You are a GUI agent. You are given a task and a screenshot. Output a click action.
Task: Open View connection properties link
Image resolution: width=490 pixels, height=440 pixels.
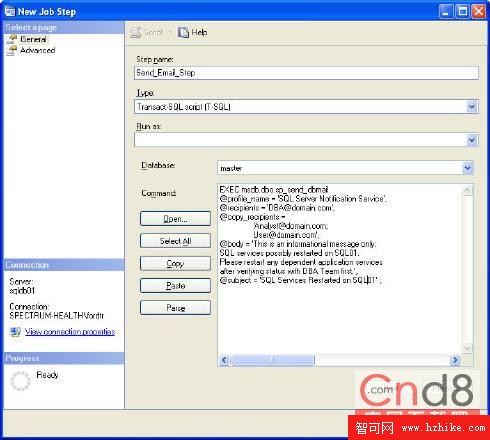(x=70, y=332)
